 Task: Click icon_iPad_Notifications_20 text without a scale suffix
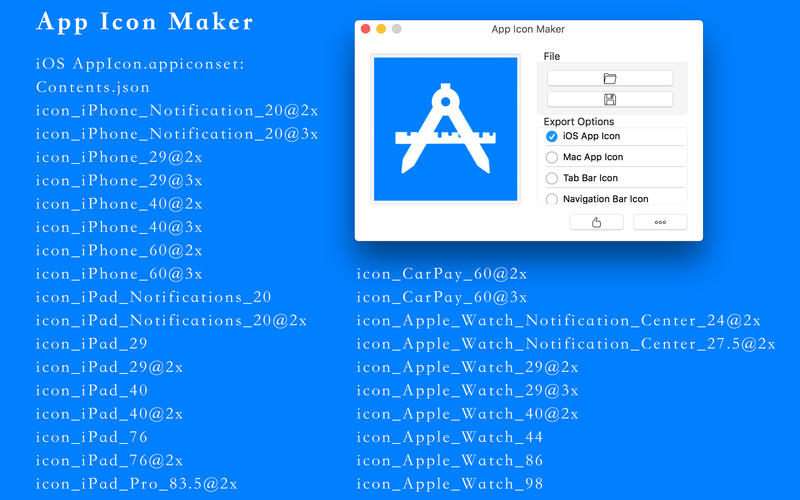point(154,297)
